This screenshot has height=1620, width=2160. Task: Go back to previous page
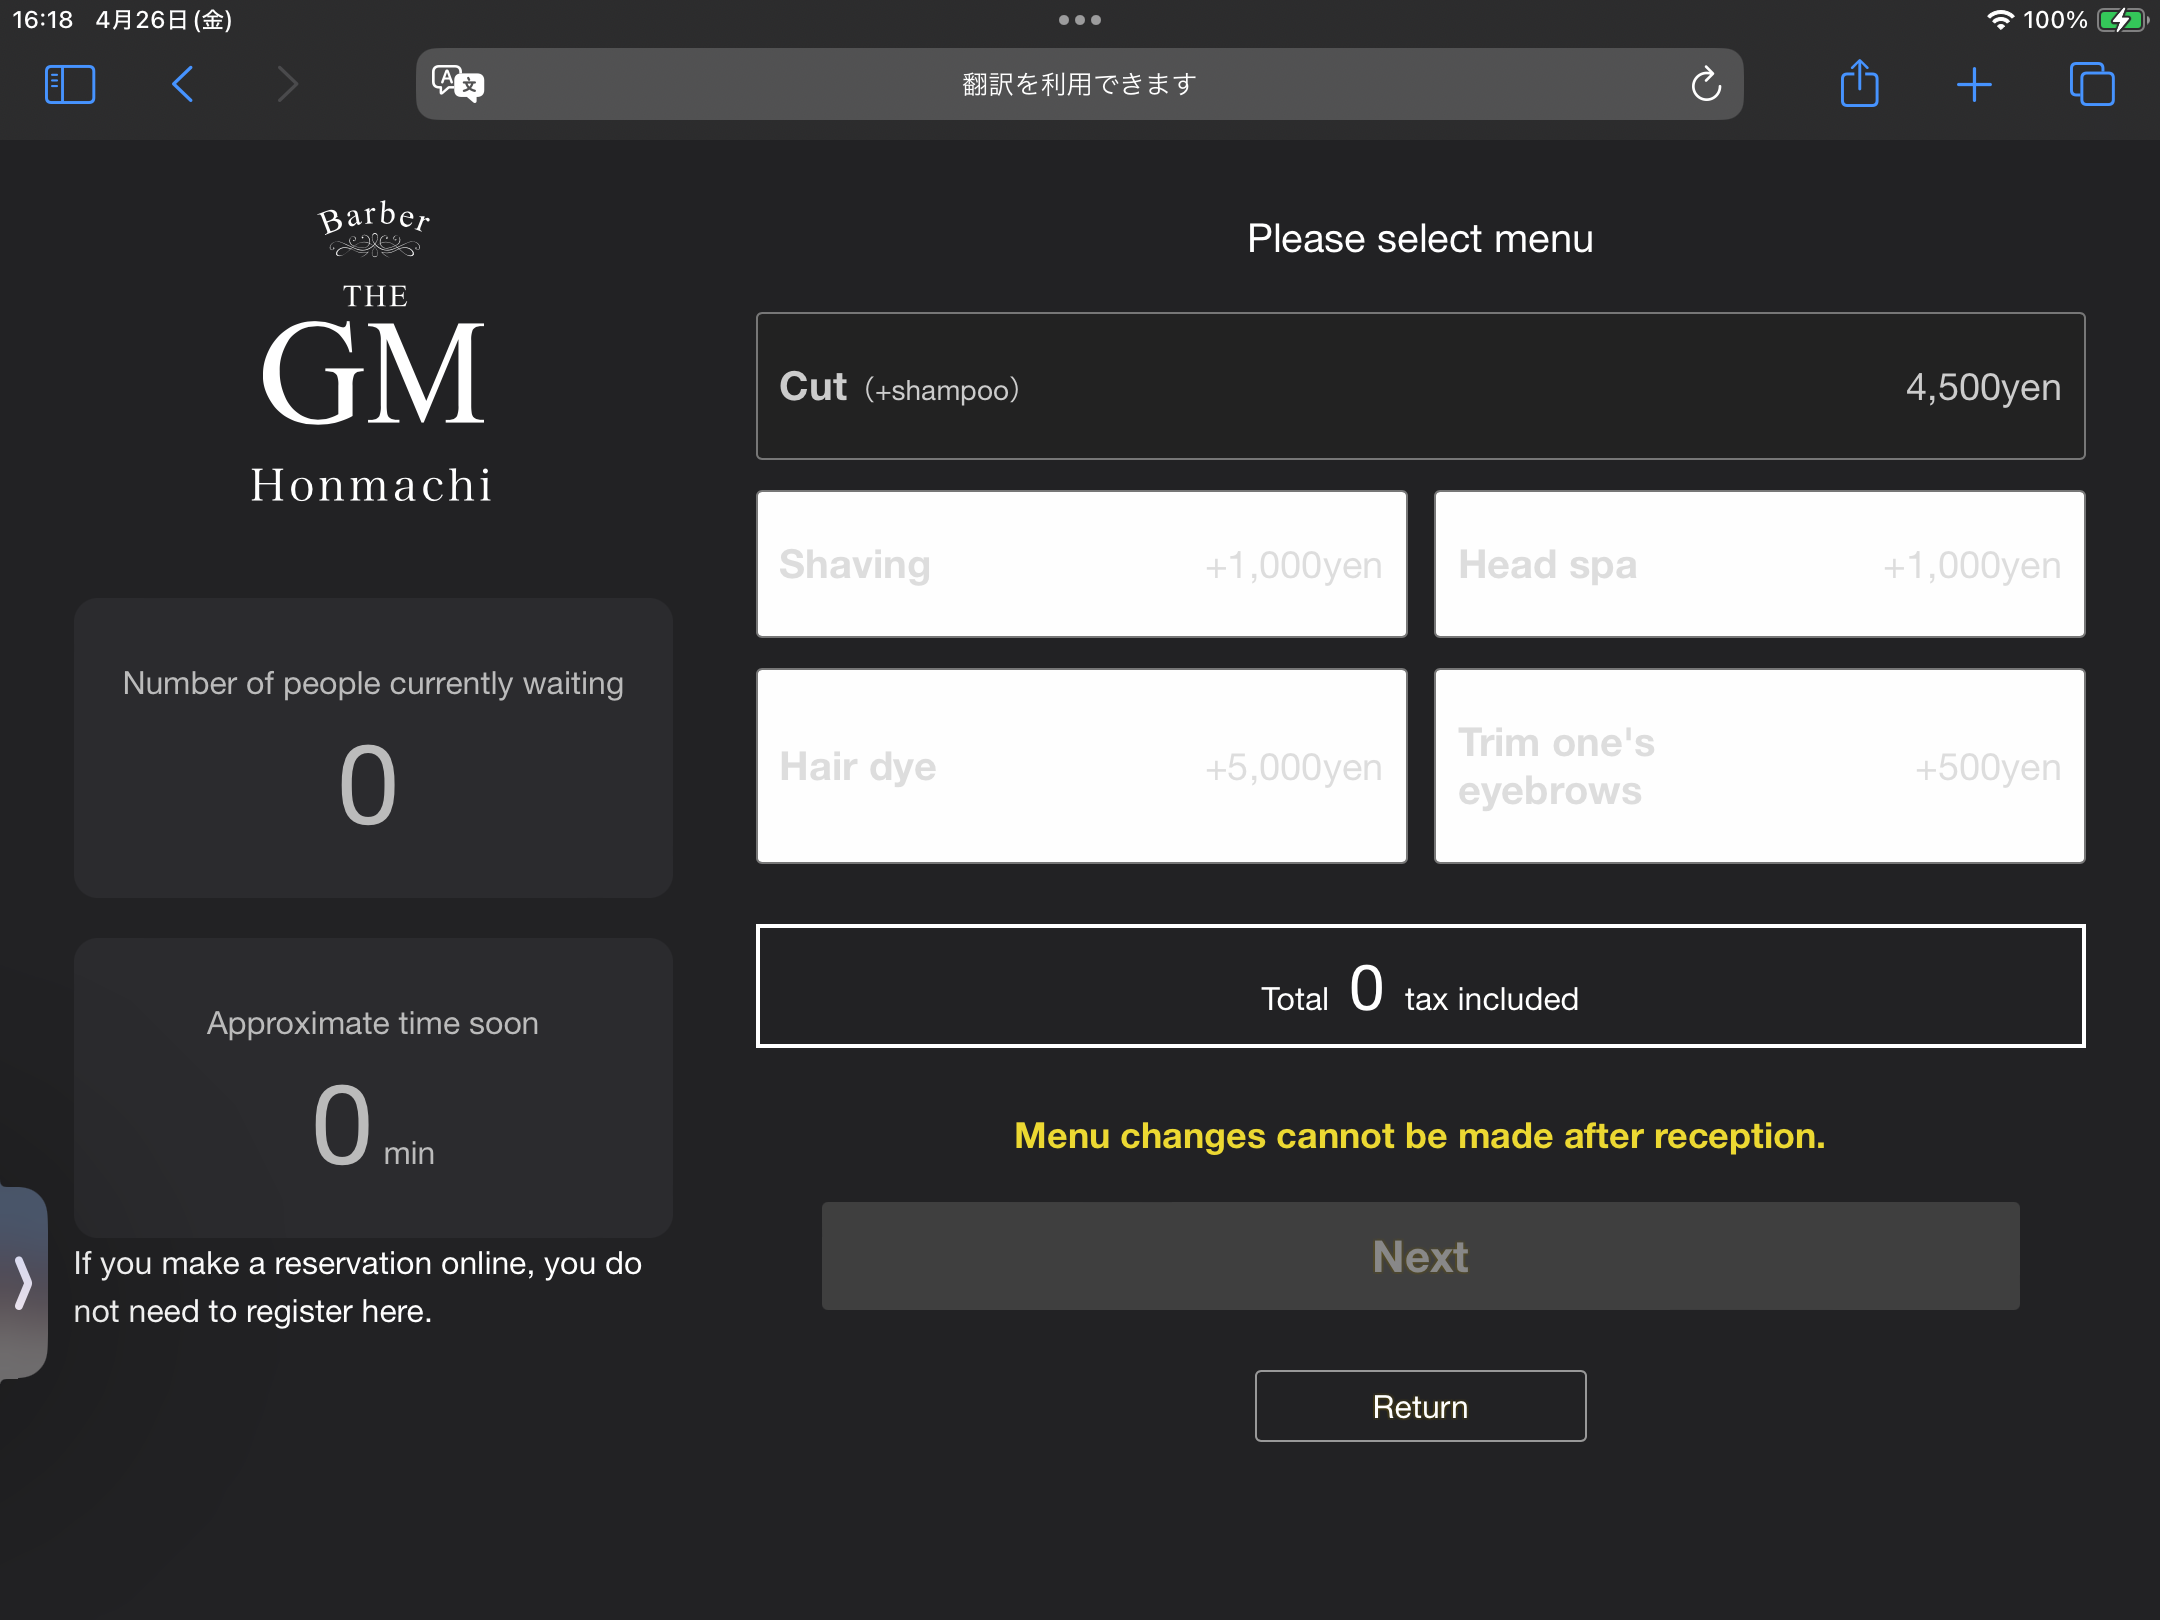pos(182,85)
